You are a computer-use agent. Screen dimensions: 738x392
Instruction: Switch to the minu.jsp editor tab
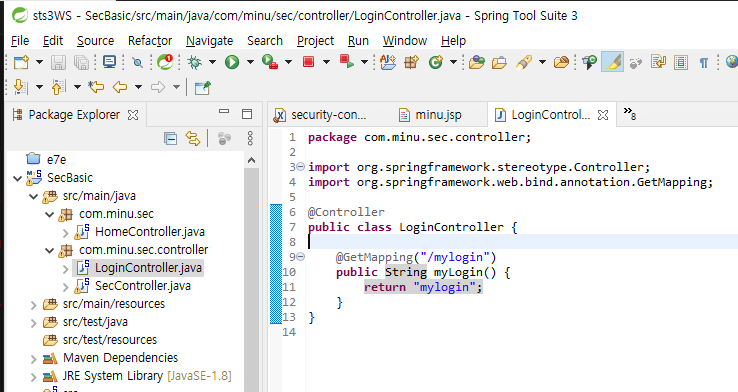pos(430,115)
